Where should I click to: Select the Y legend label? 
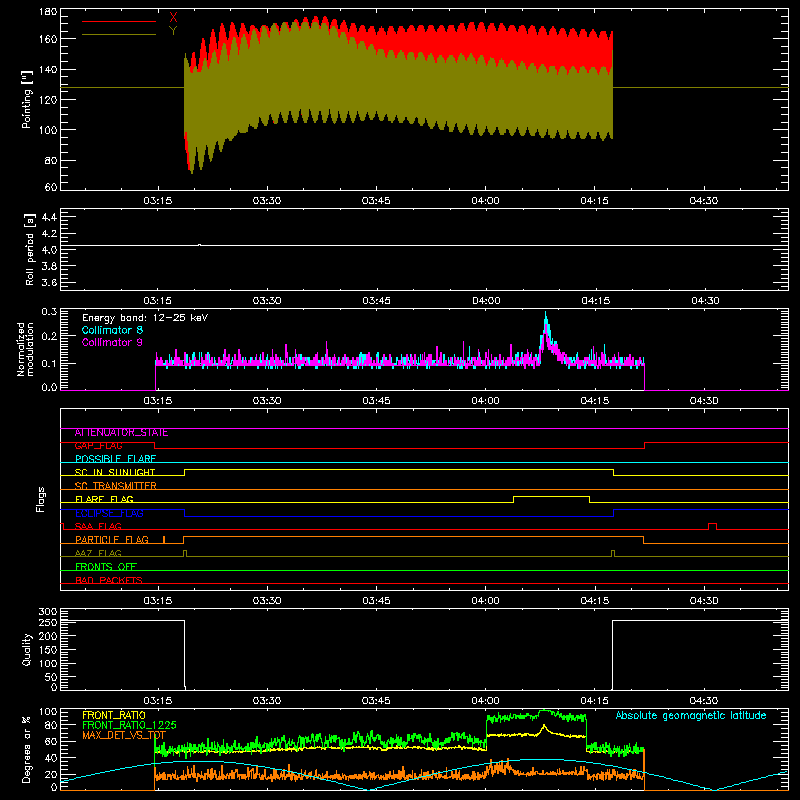coord(173,31)
